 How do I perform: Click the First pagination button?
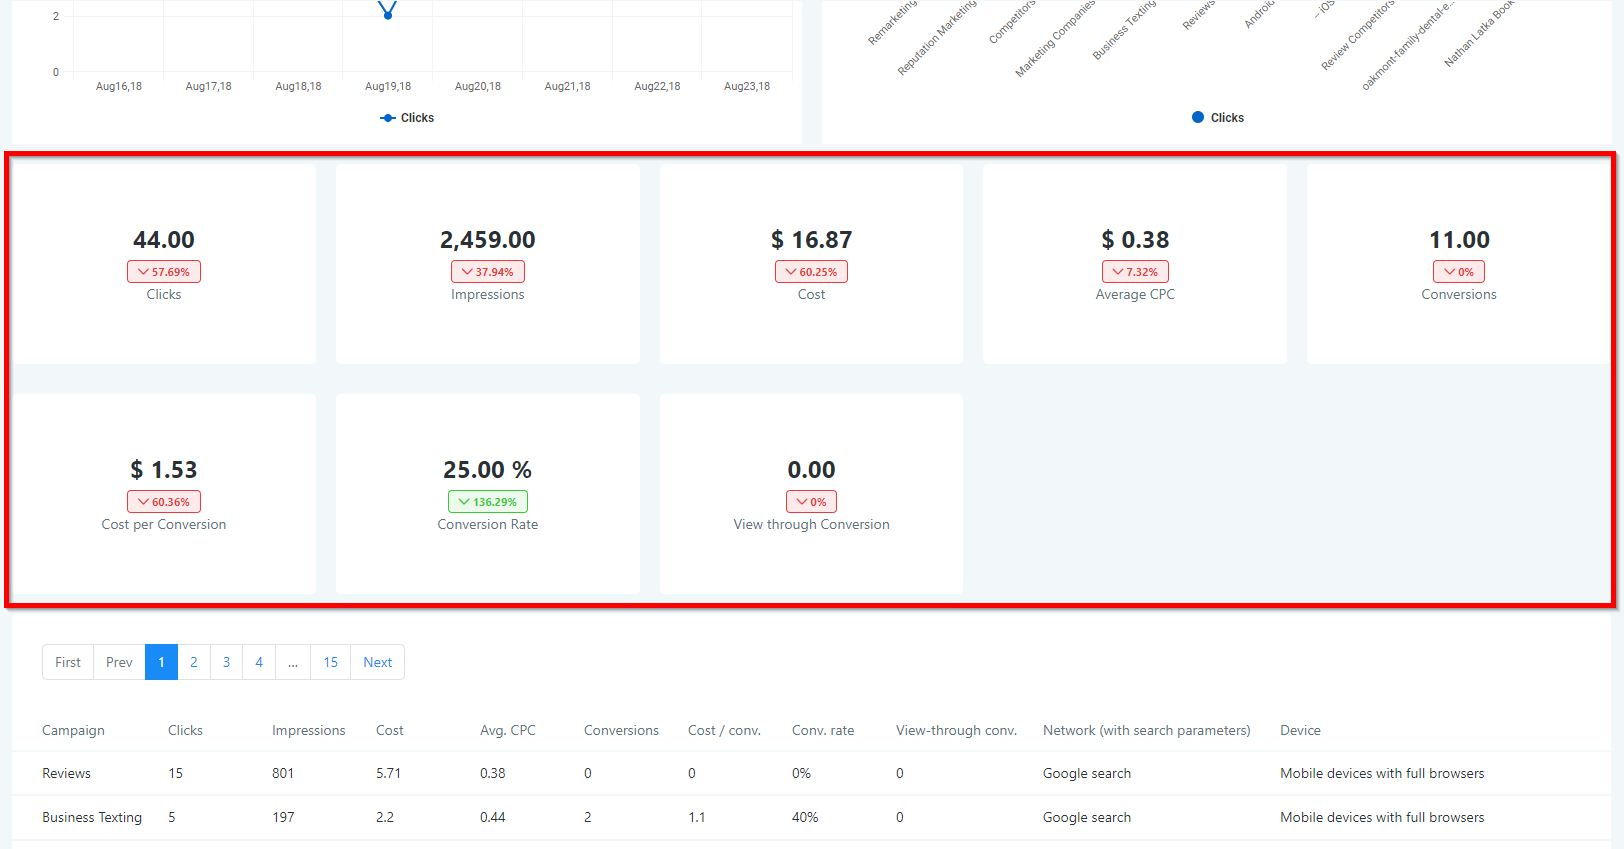click(68, 662)
